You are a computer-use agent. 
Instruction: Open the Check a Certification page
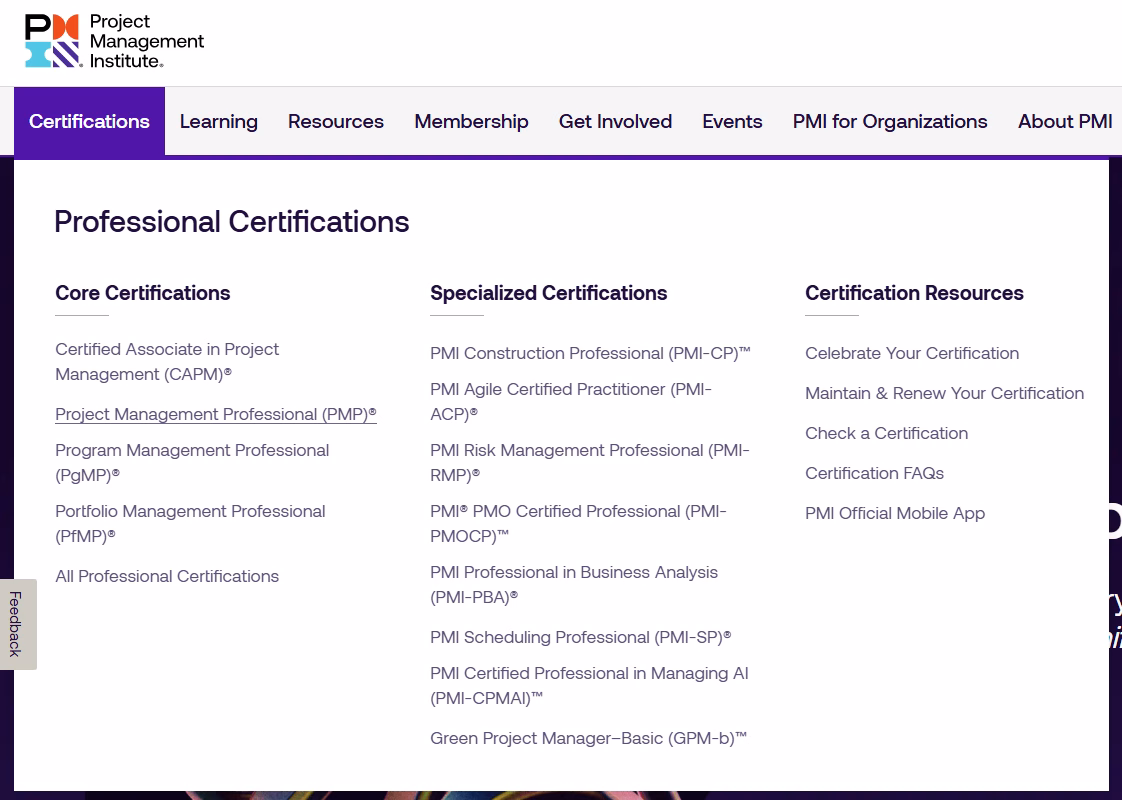pyautogui.click(x=886, y=433)
